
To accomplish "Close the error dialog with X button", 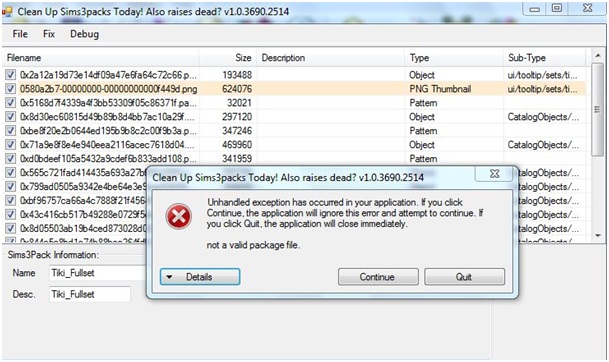I will click(494, 174).
